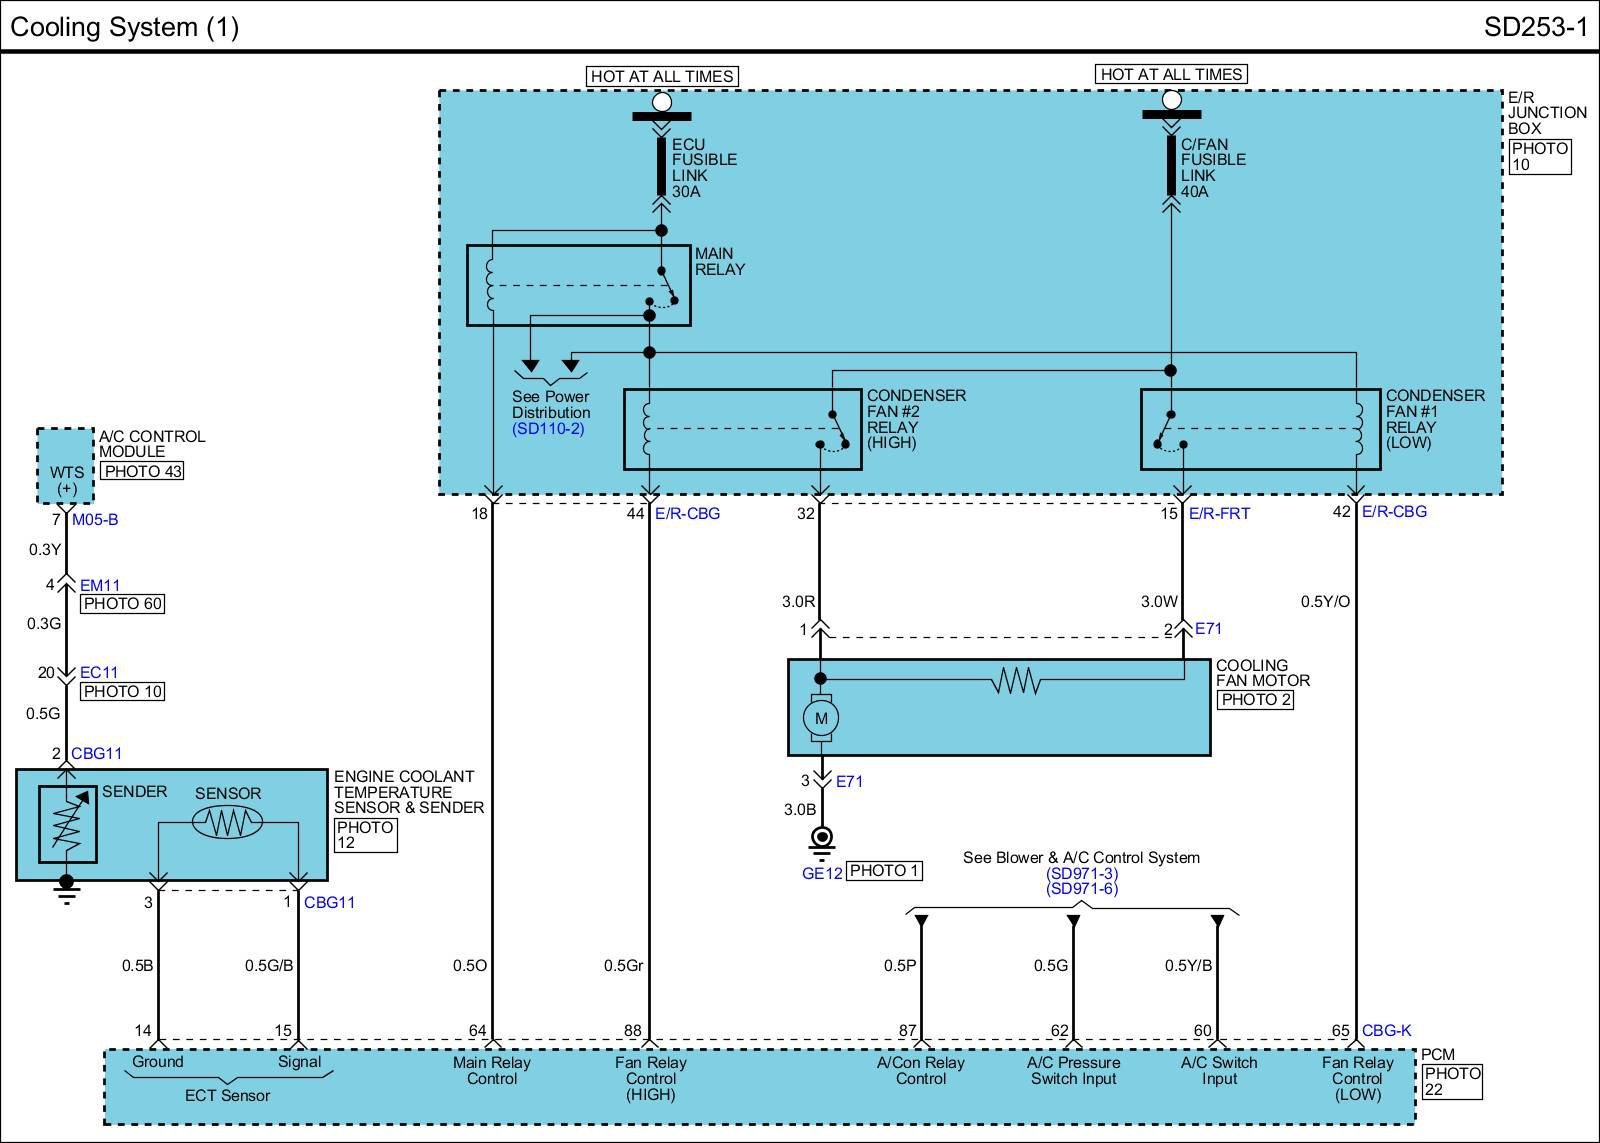Click the E/R-FRT connector label
Viewport: 1600px width, 1143px height.
[1219, 513]
